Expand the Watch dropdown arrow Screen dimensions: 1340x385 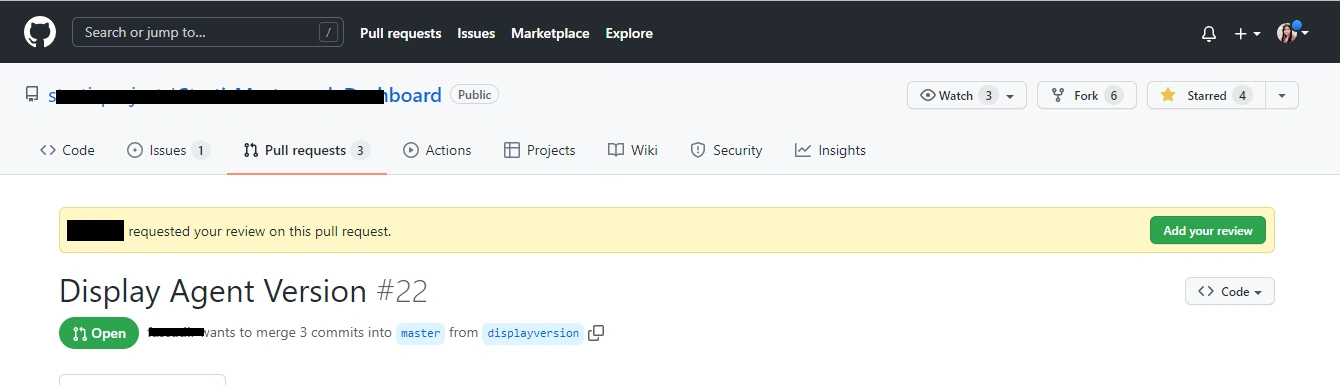pos(1010,96)
